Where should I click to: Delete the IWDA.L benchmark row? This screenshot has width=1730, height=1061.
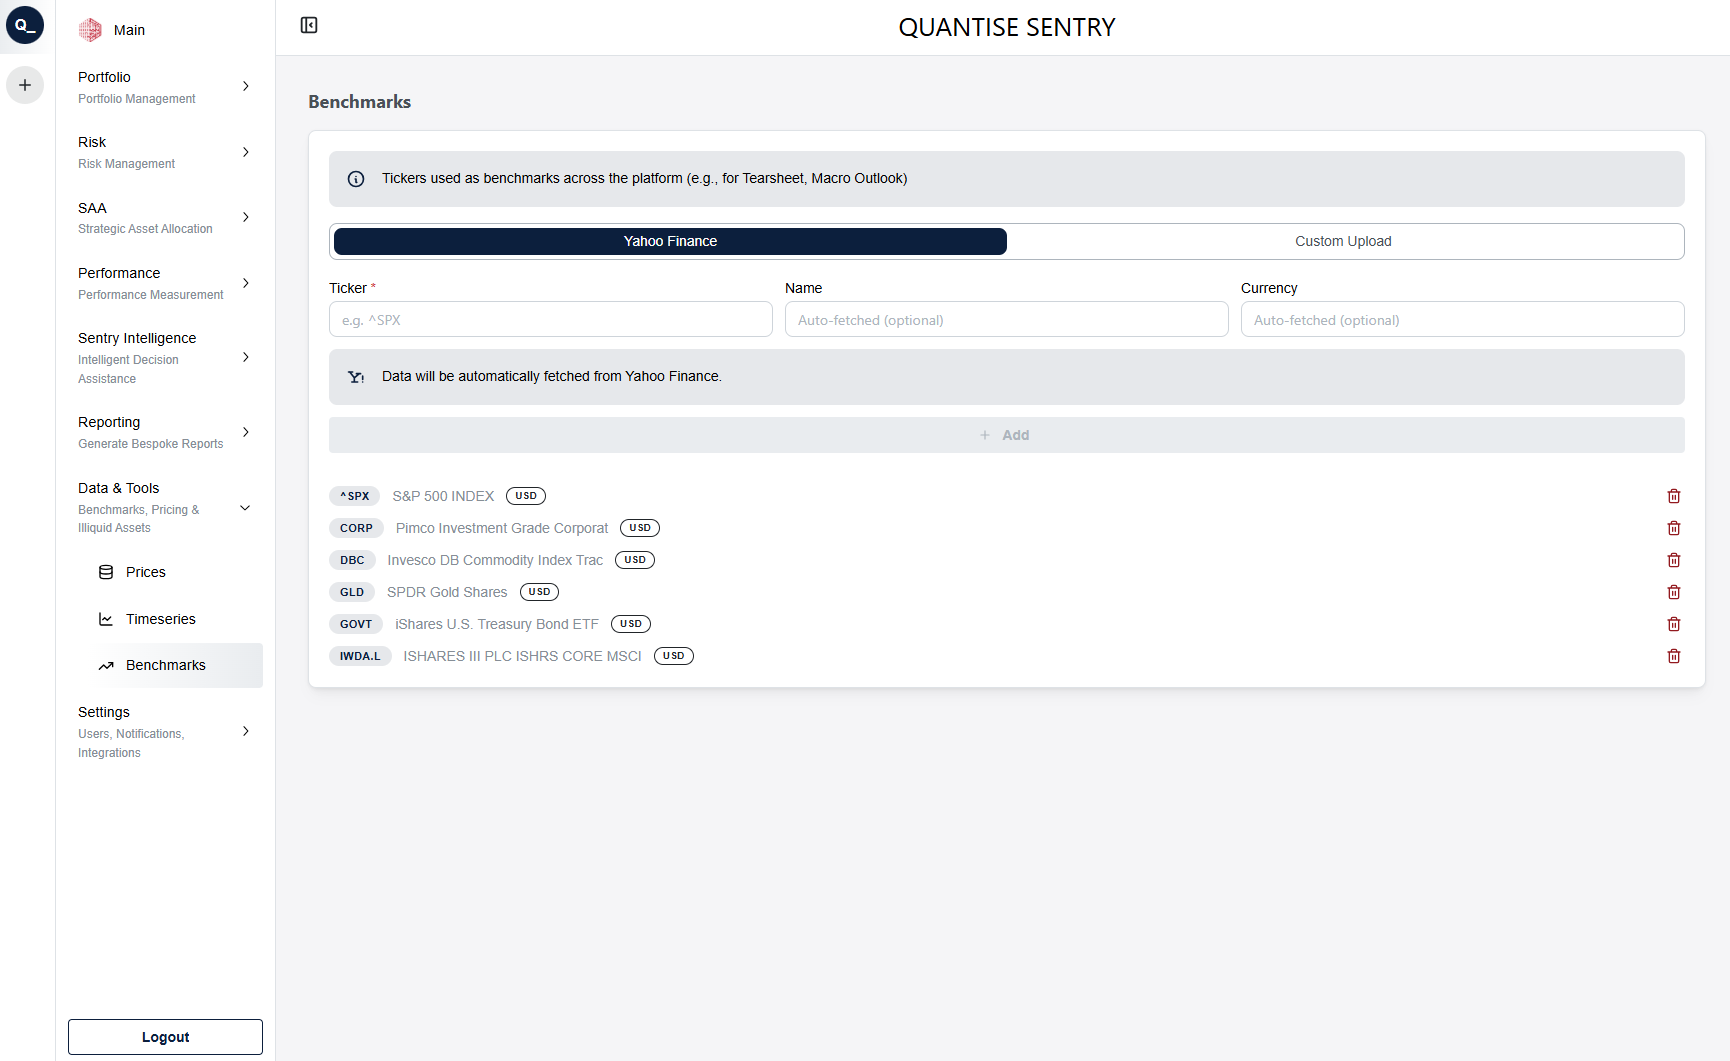[x=1674, y=656]
